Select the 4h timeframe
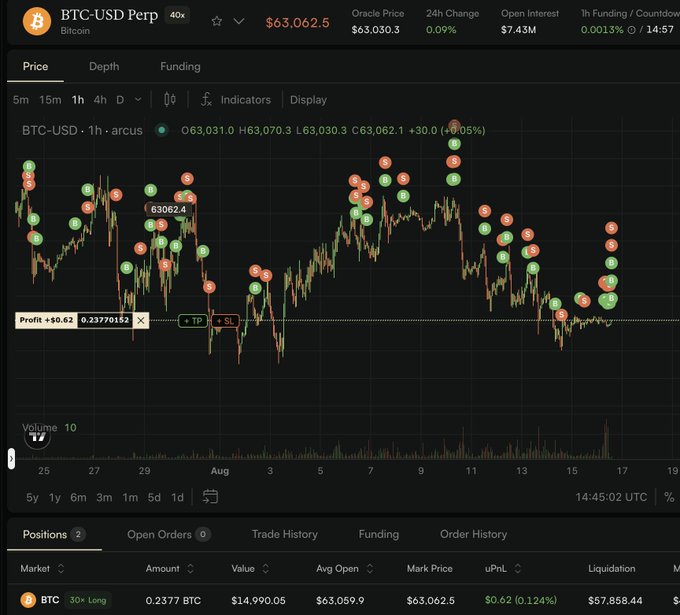 (x=100, y=100)
